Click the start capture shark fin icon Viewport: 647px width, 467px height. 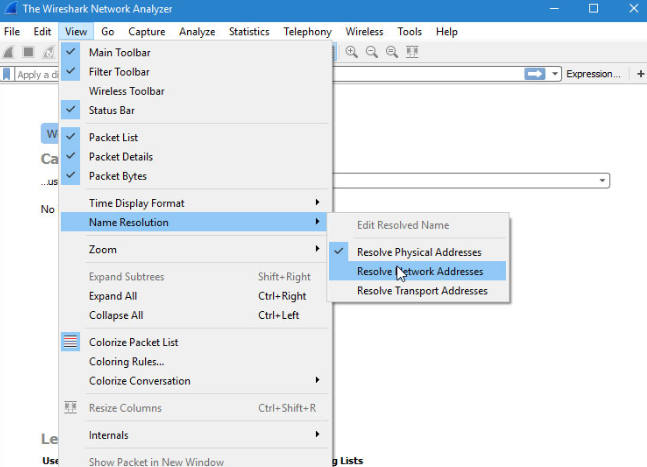(9, 52)
